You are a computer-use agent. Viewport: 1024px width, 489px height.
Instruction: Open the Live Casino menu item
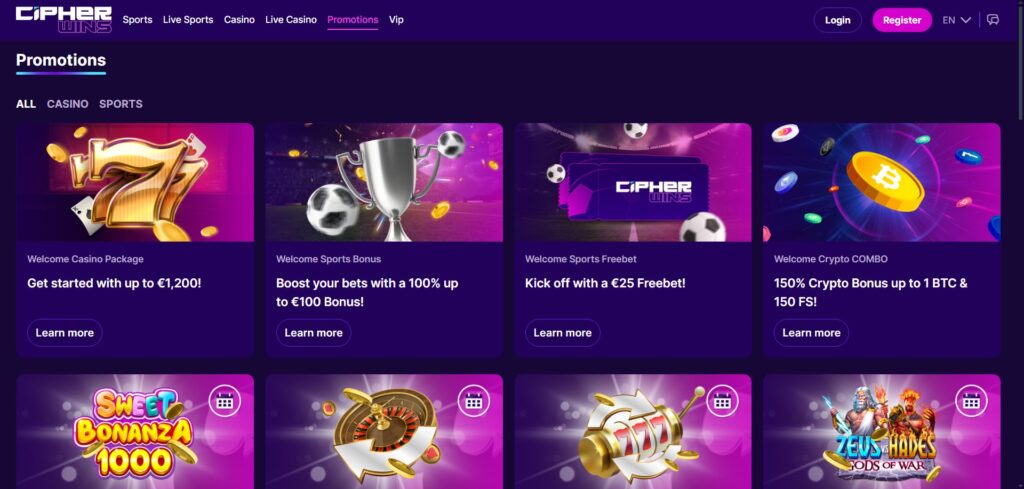pos(291,20)
